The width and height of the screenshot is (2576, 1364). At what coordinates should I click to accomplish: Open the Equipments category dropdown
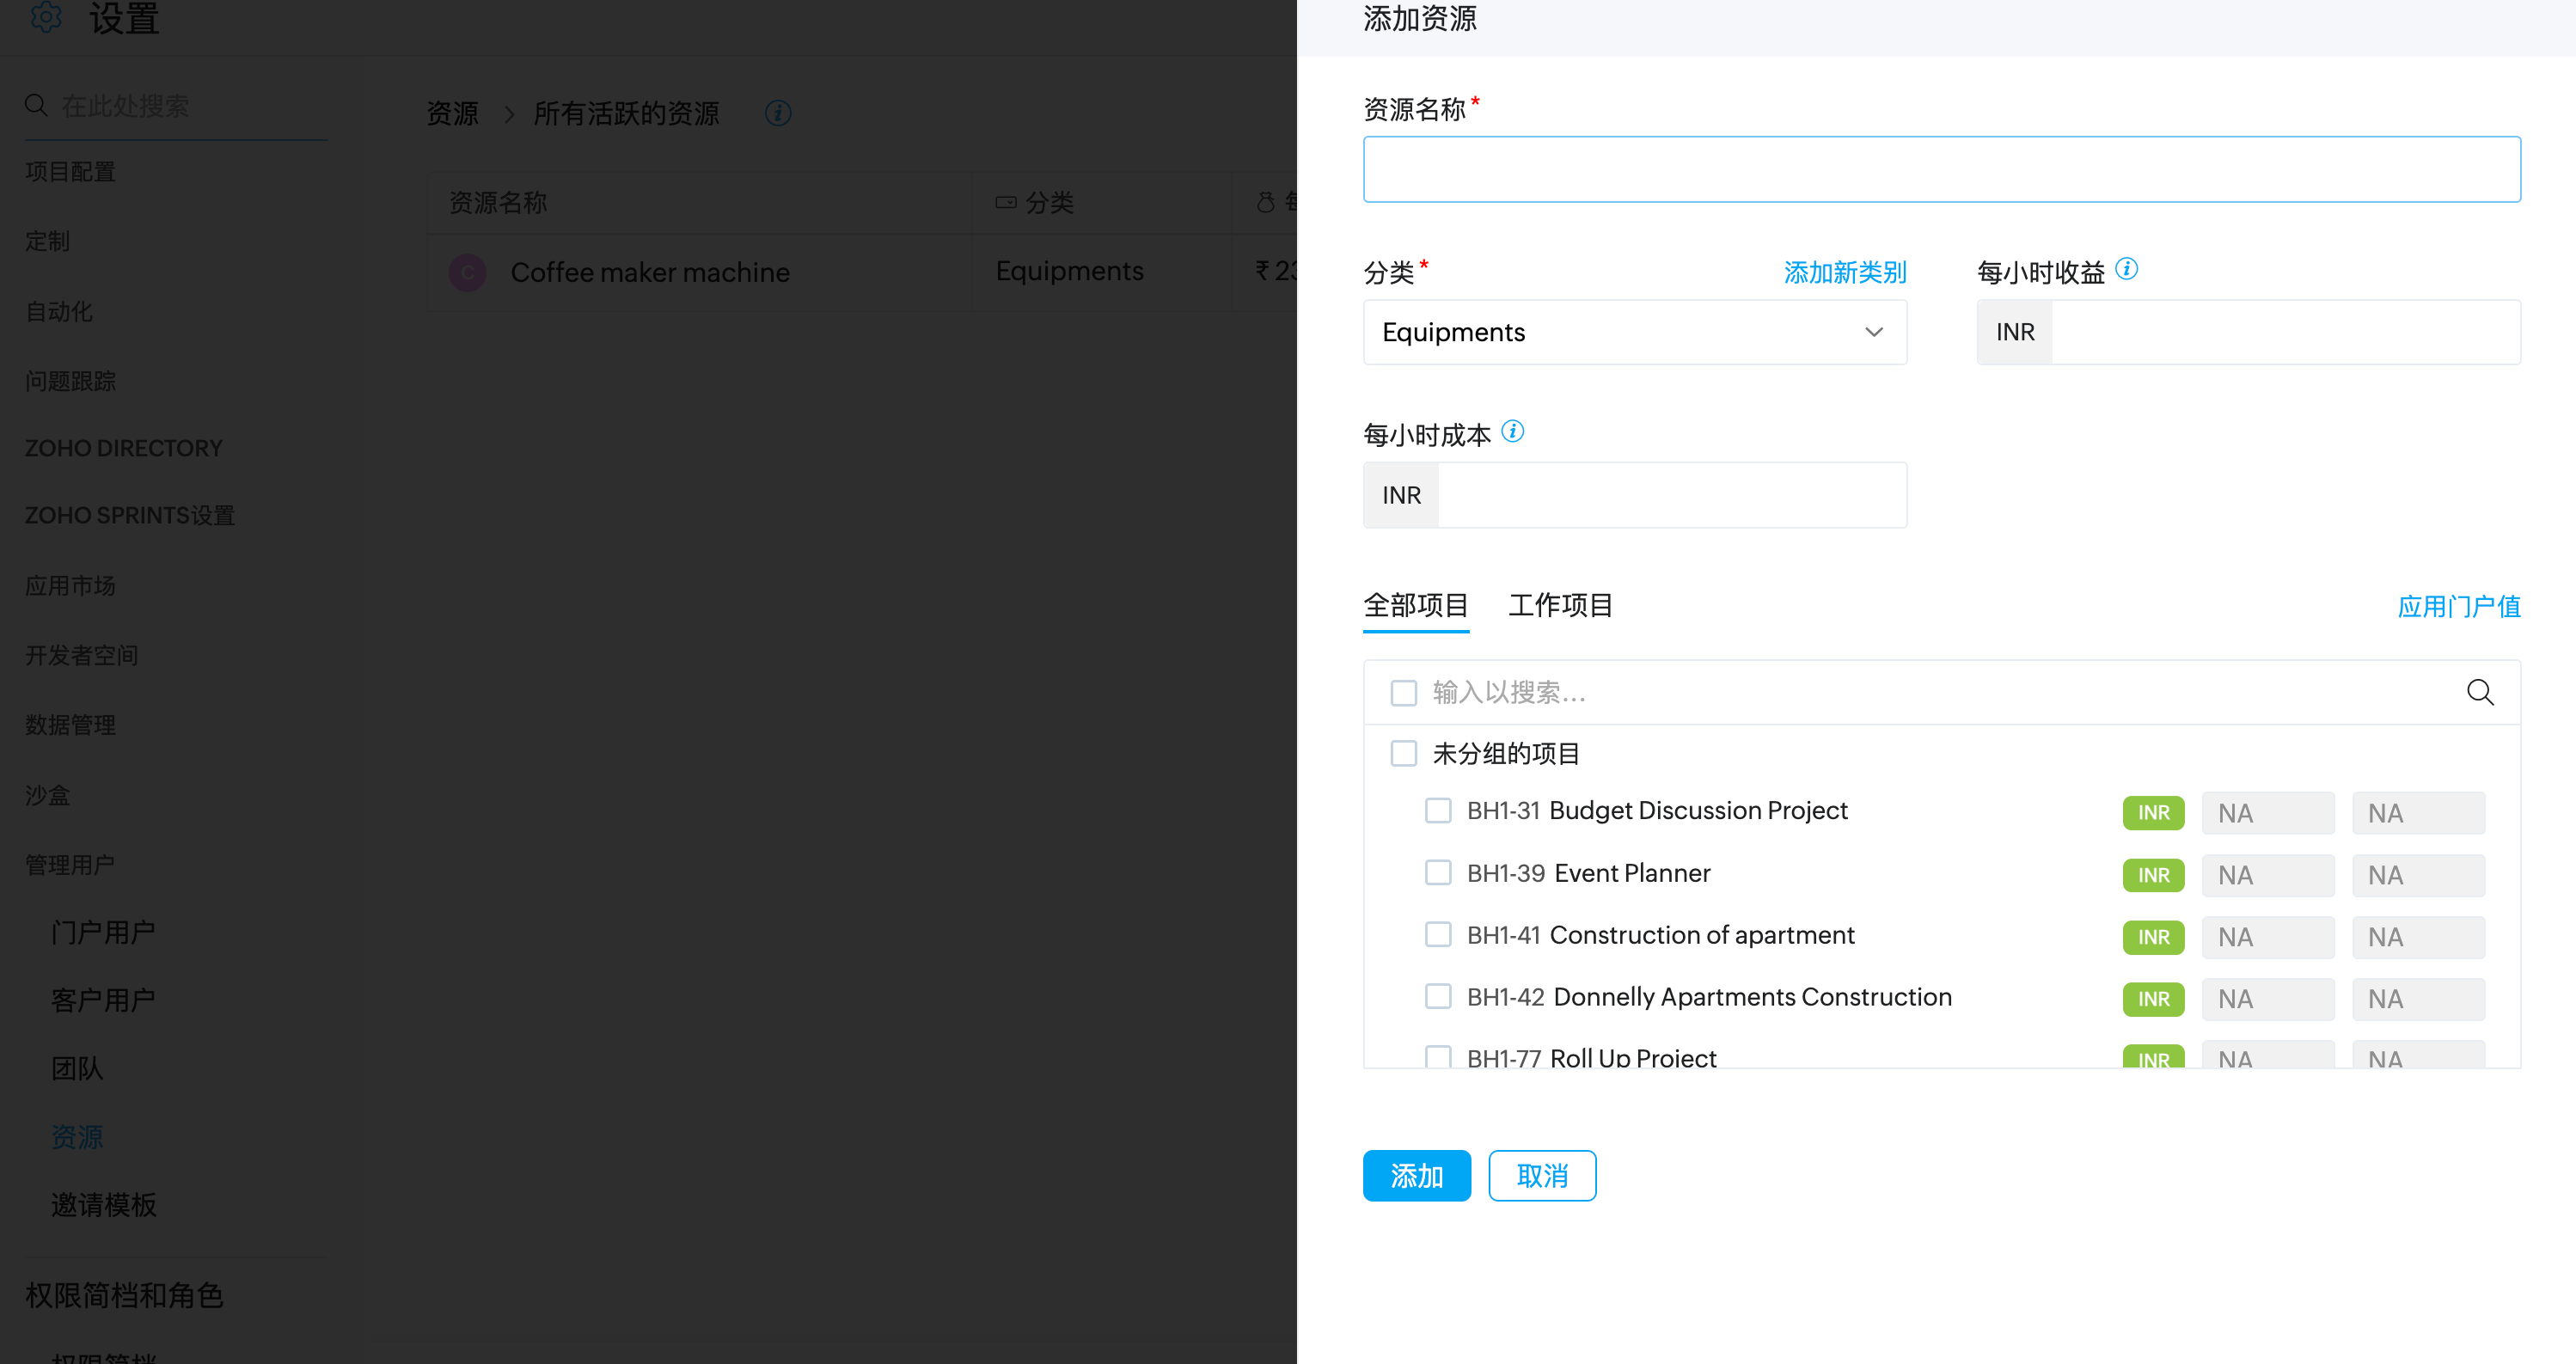point(1634,332)
